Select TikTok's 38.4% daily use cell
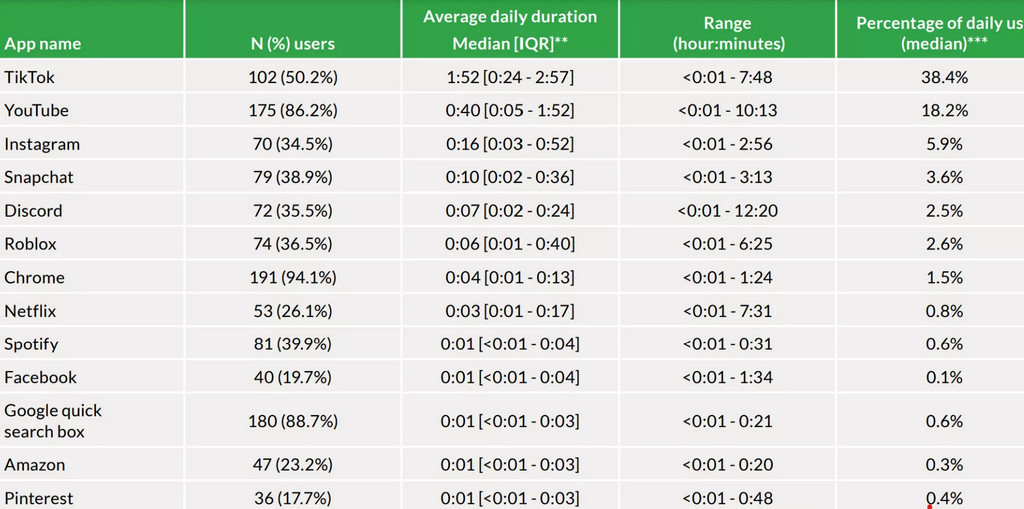This screenshot has height=509, width=1024. [x=944, y=77]
